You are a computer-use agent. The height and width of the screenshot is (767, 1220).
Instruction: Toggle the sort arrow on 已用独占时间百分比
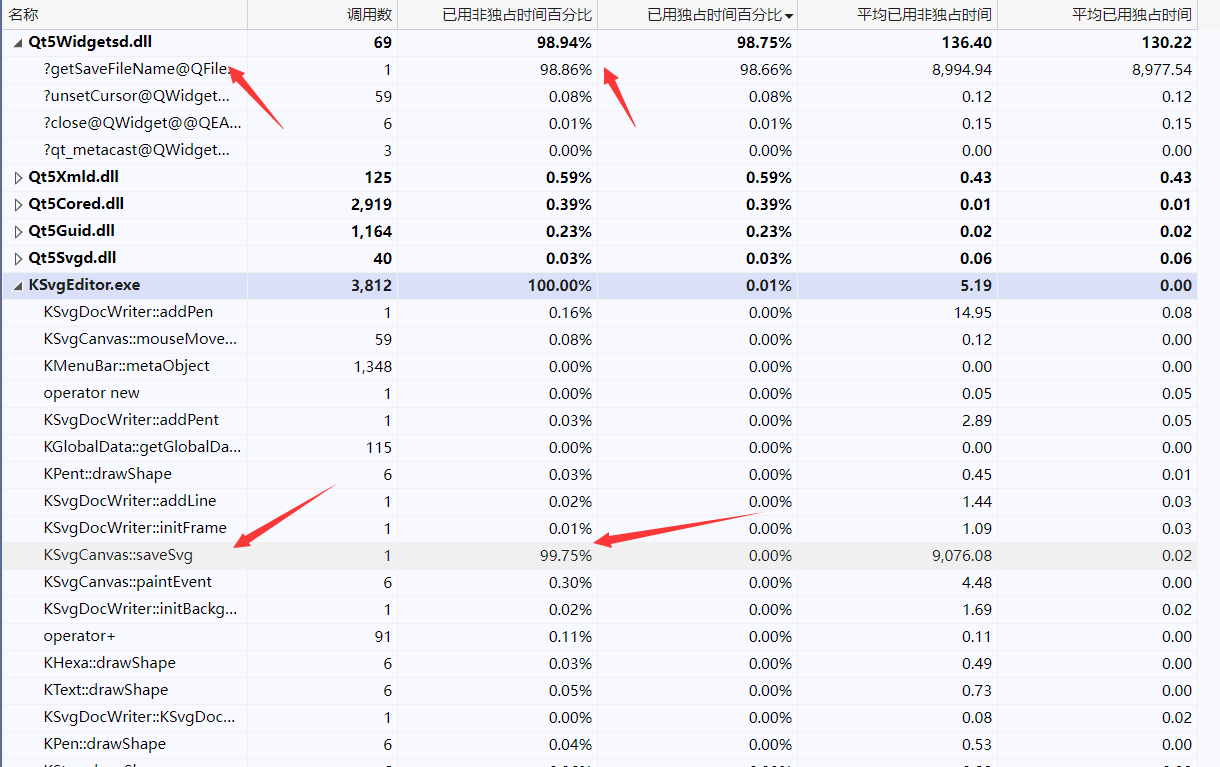click(x=790, y=16)
